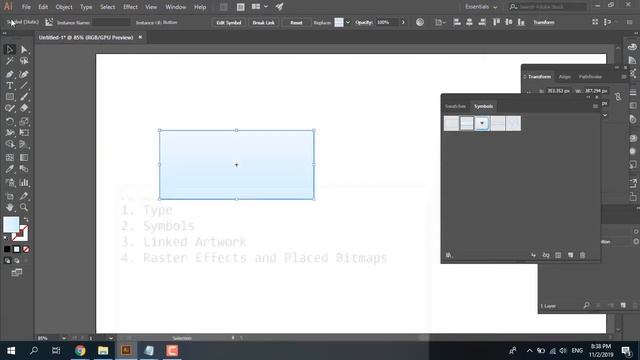The image size is (640, 360).
Task: Switch to the Pathfinder panel tab
Action: click(x=590, y=77)
